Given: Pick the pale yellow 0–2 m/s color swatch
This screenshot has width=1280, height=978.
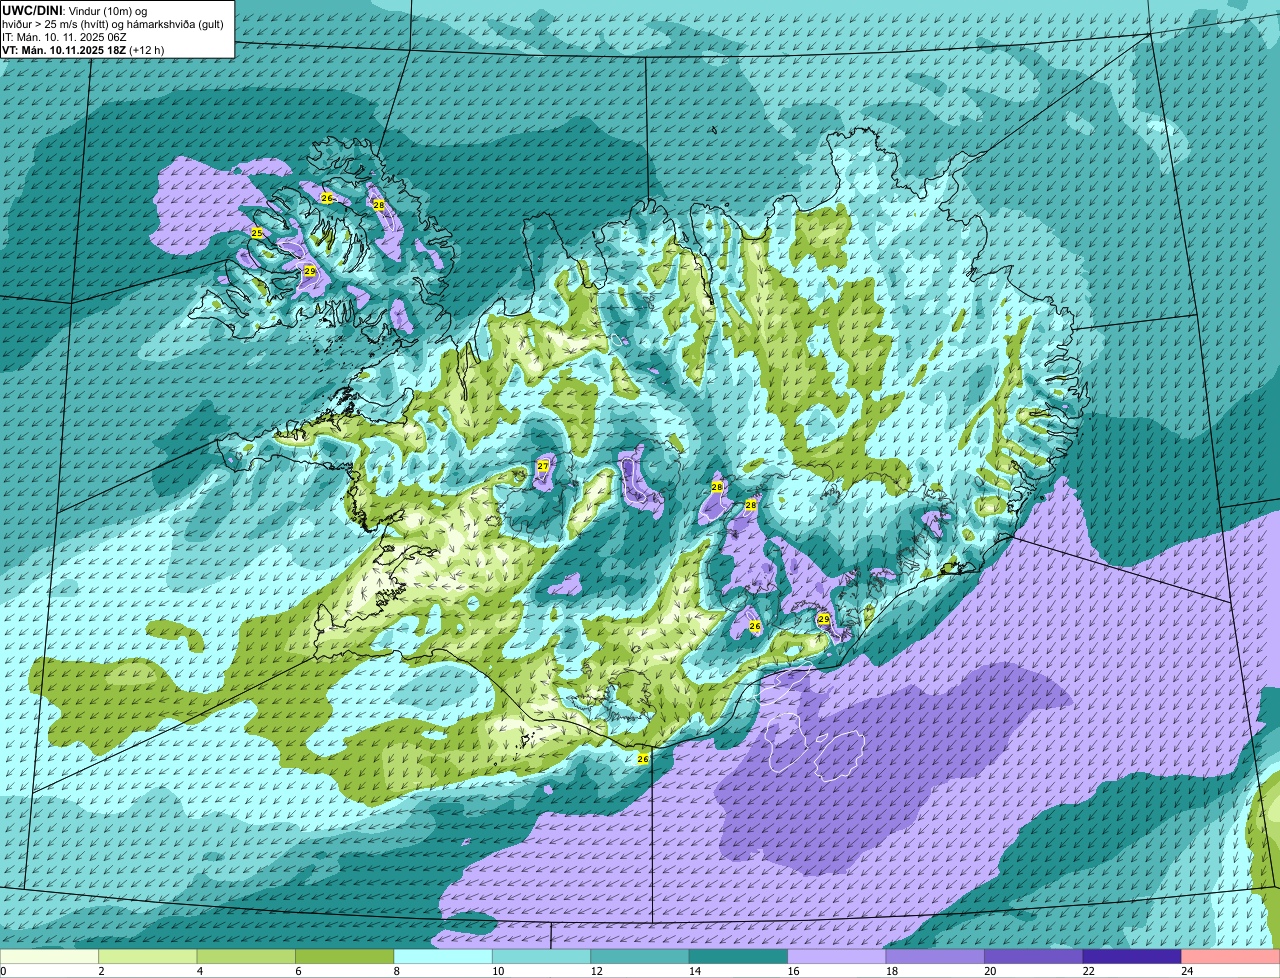Looking at the screenshot, I should click(49, 956).
